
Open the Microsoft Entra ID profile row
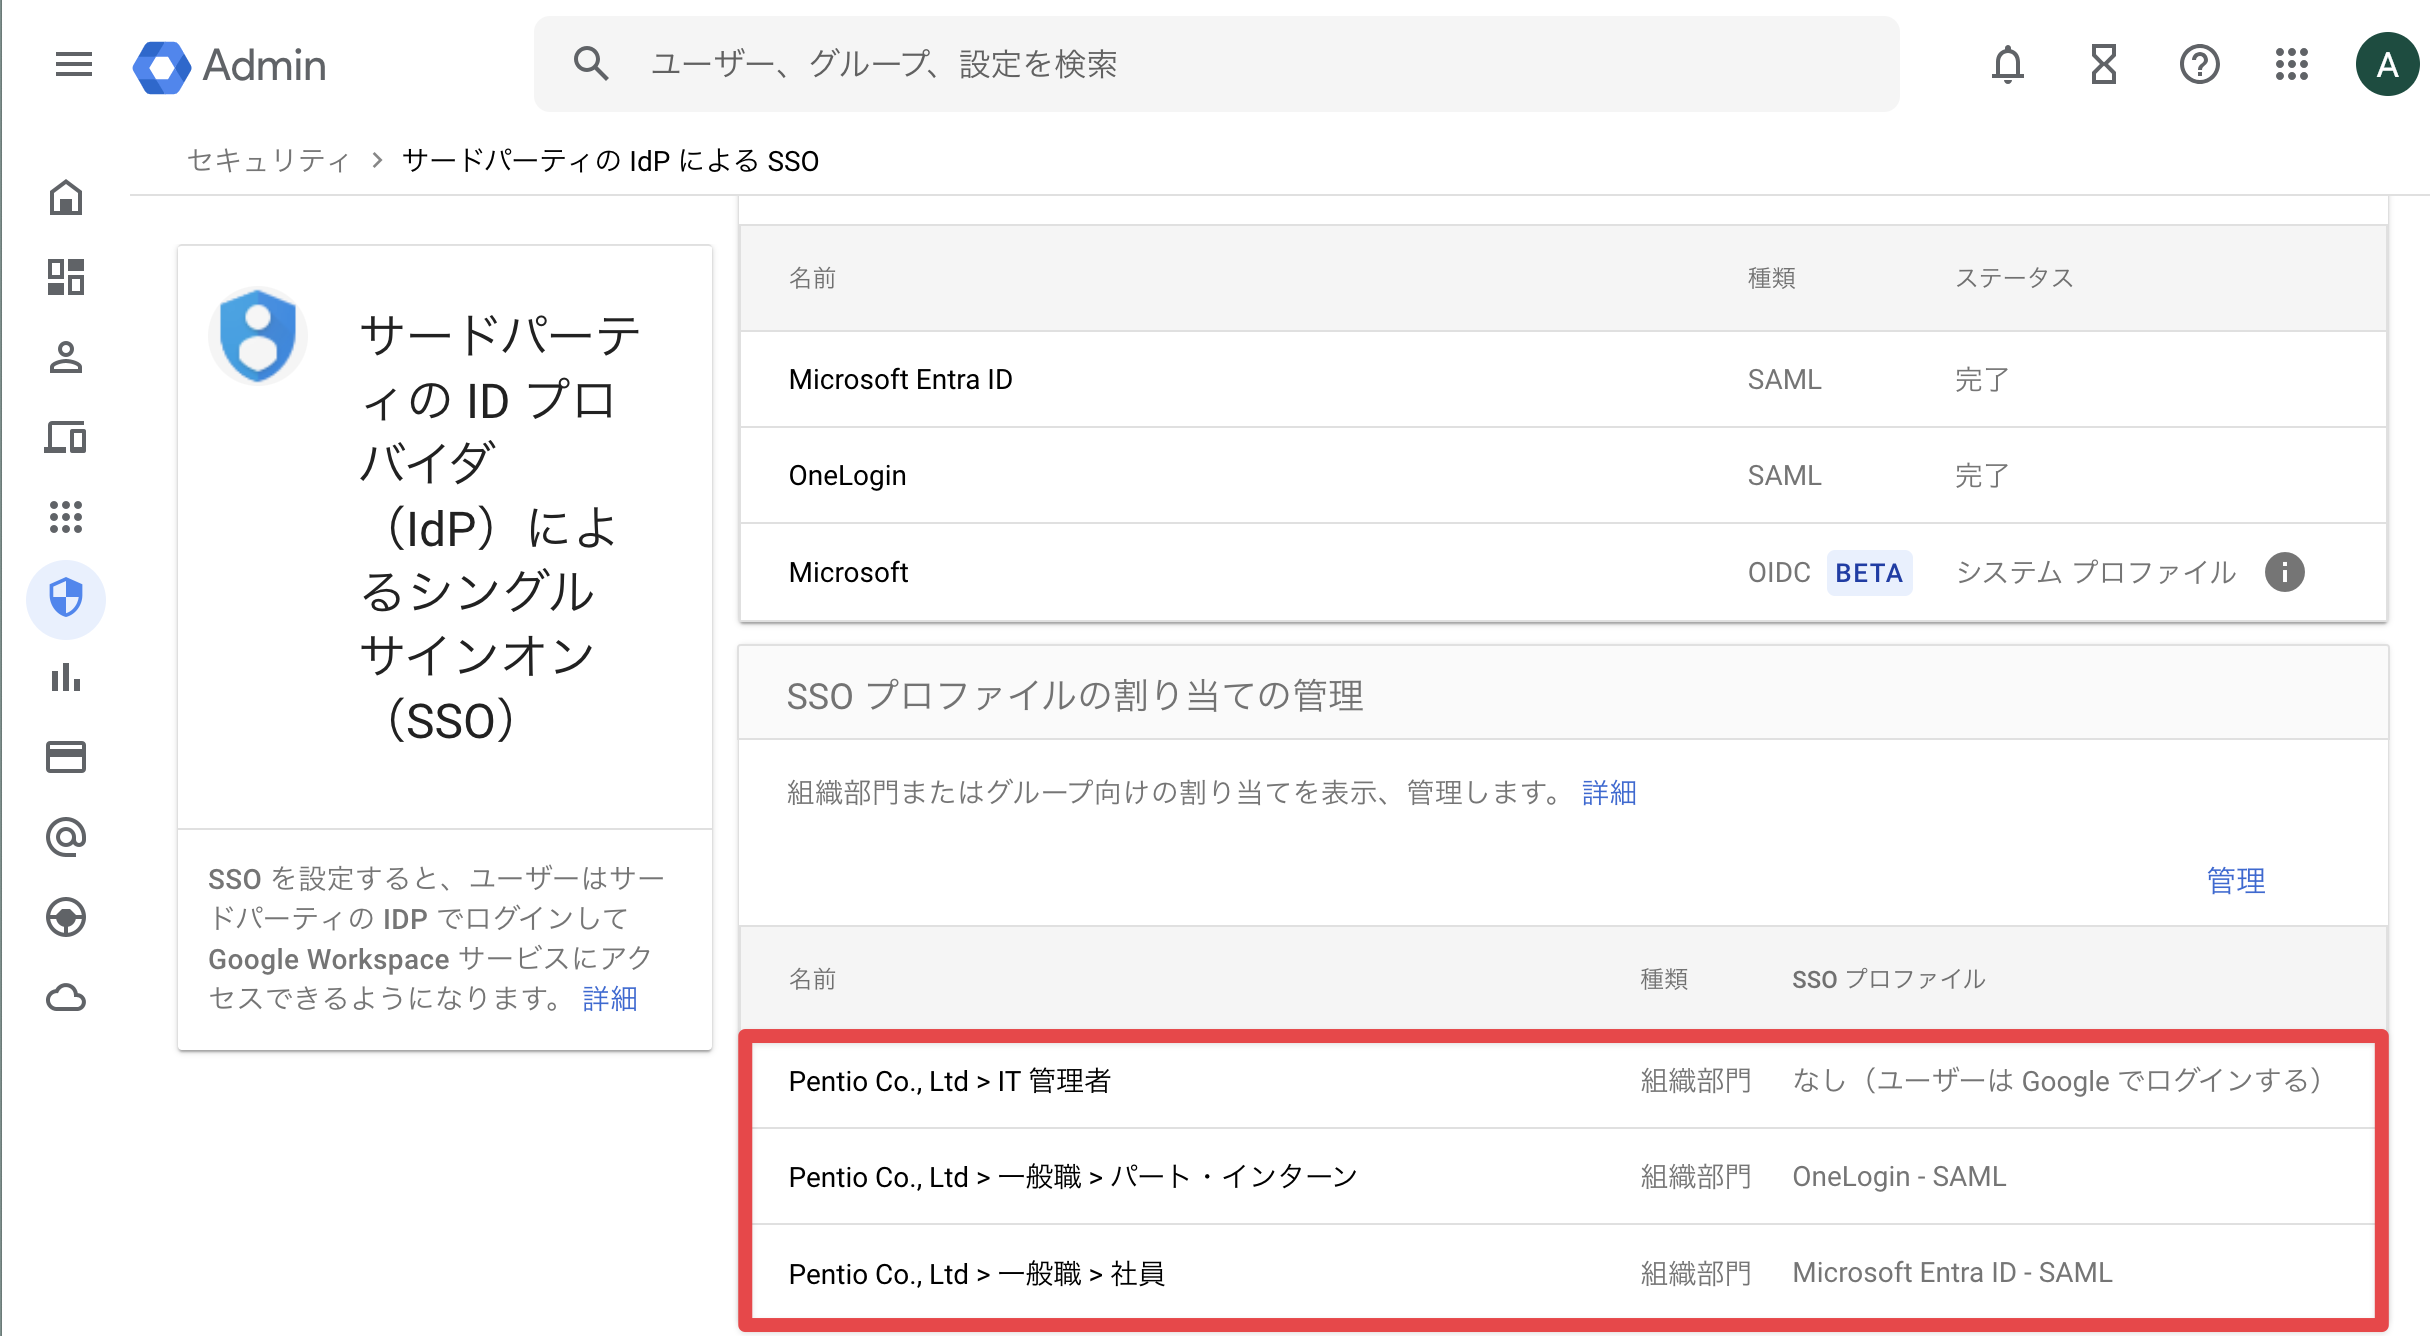[x=1563, y=379]
